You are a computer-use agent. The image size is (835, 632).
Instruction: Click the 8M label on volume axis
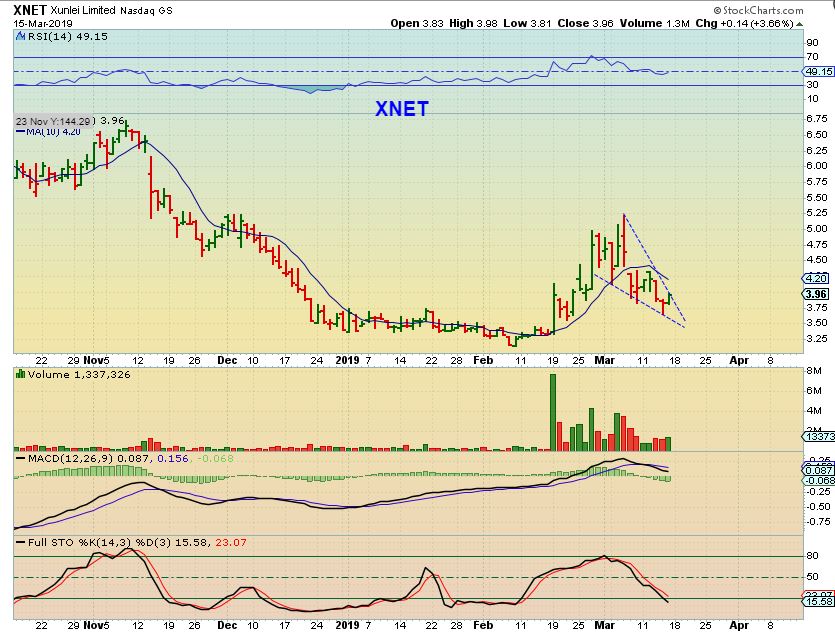(x=814, y=371)
